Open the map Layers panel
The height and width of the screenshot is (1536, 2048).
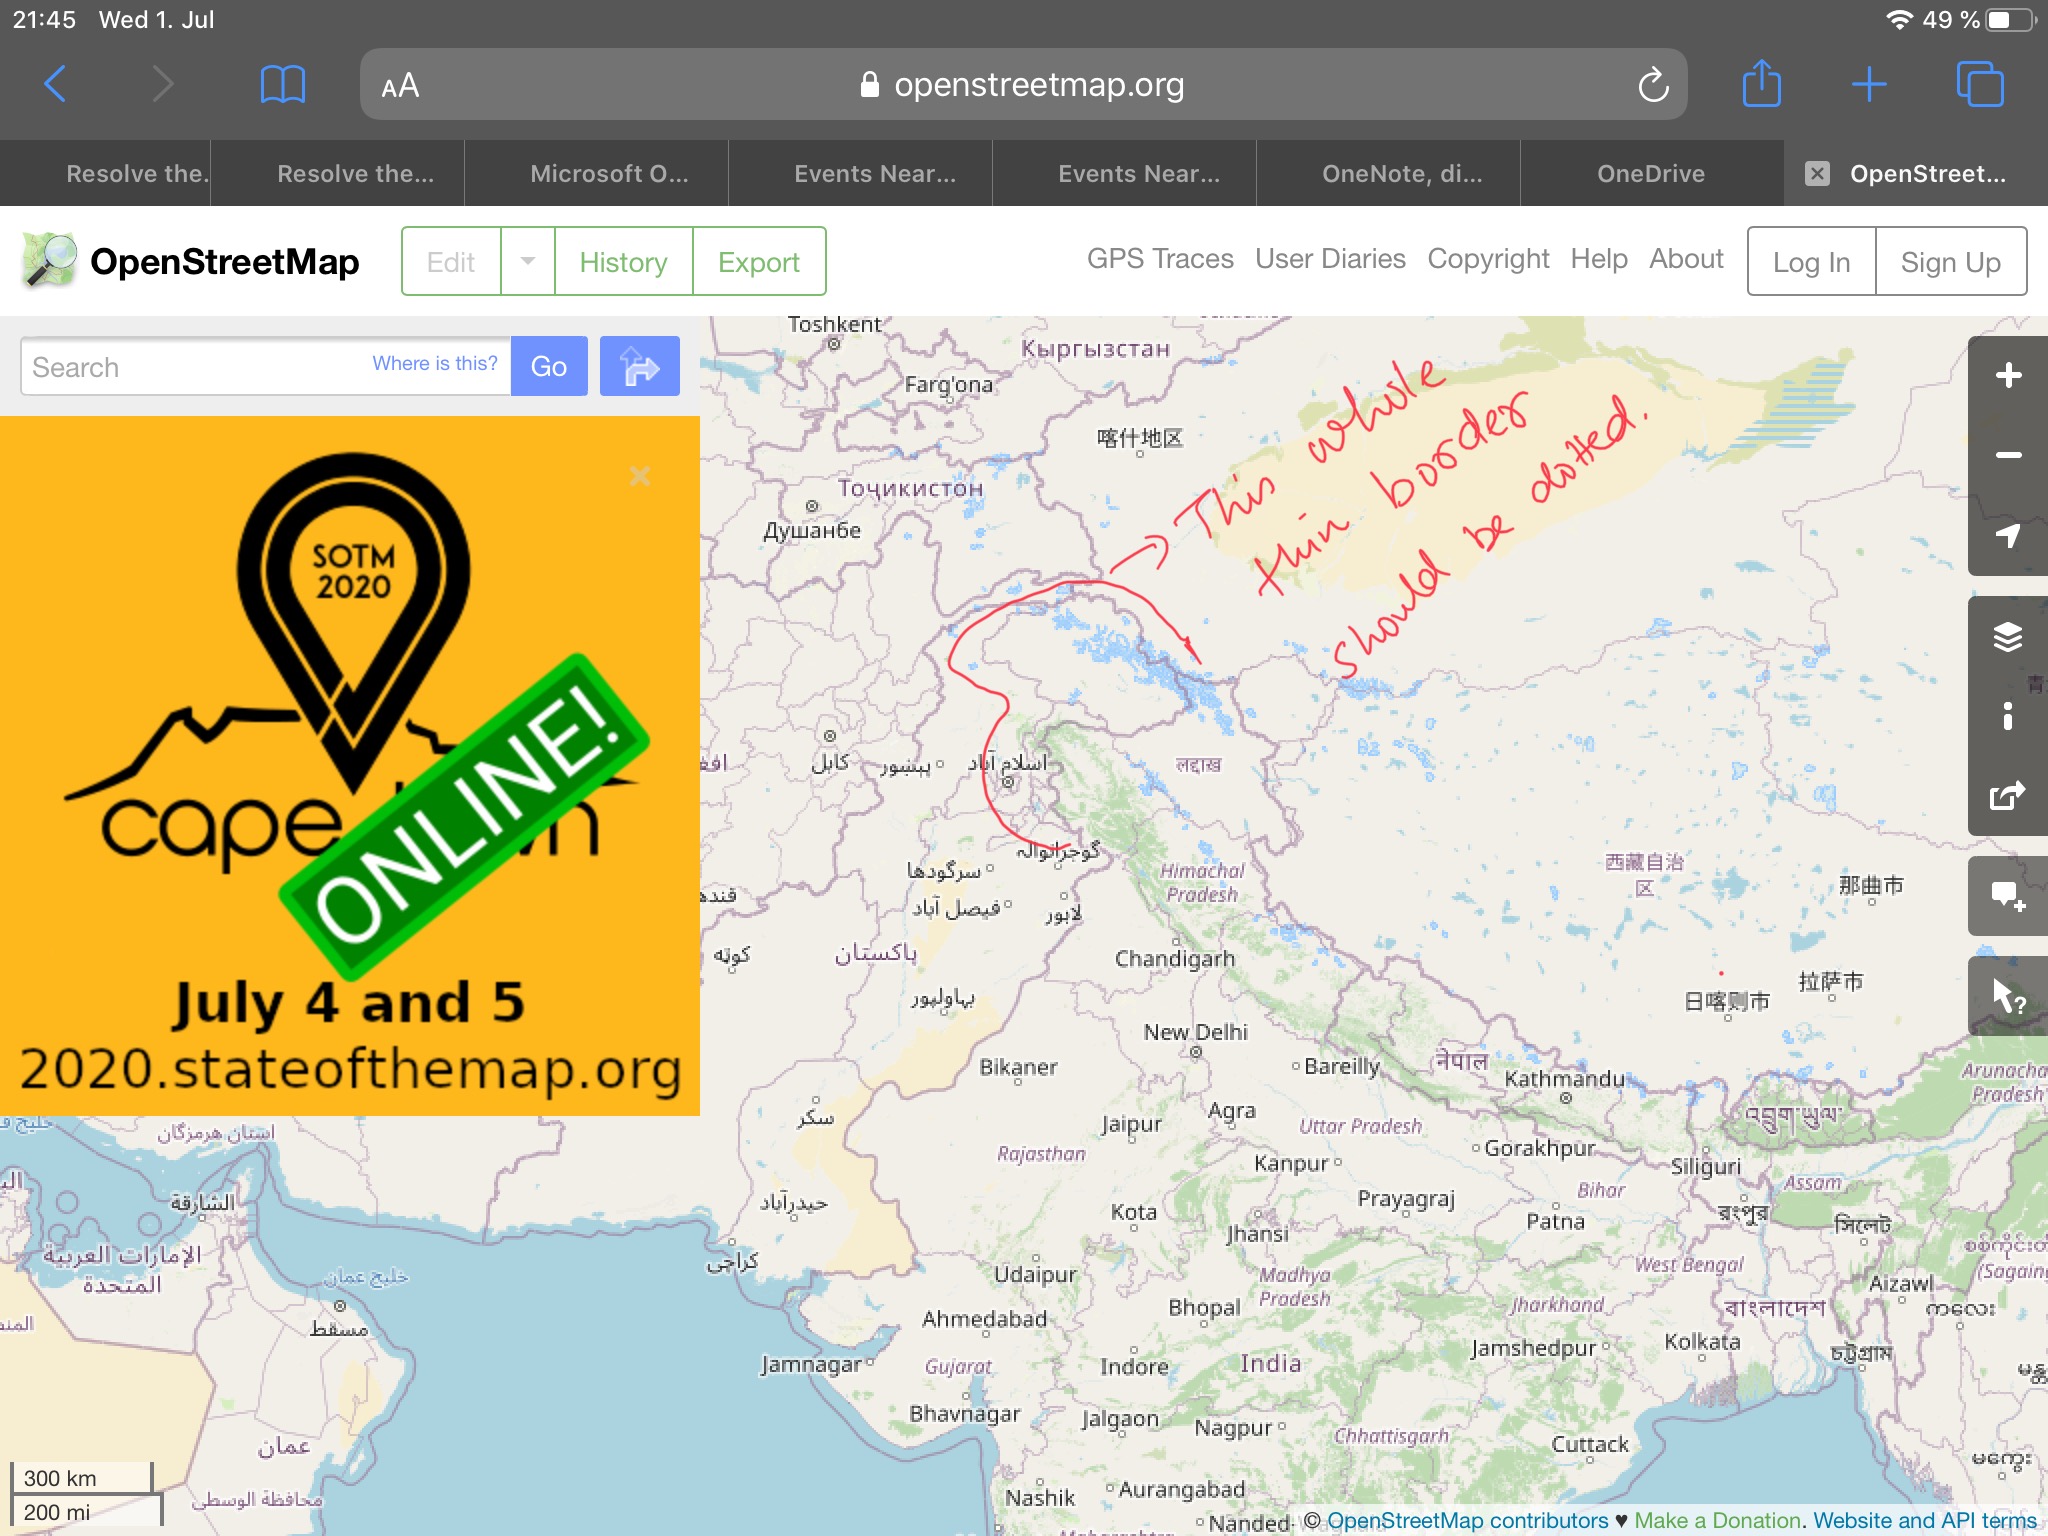pos(2008,636)
